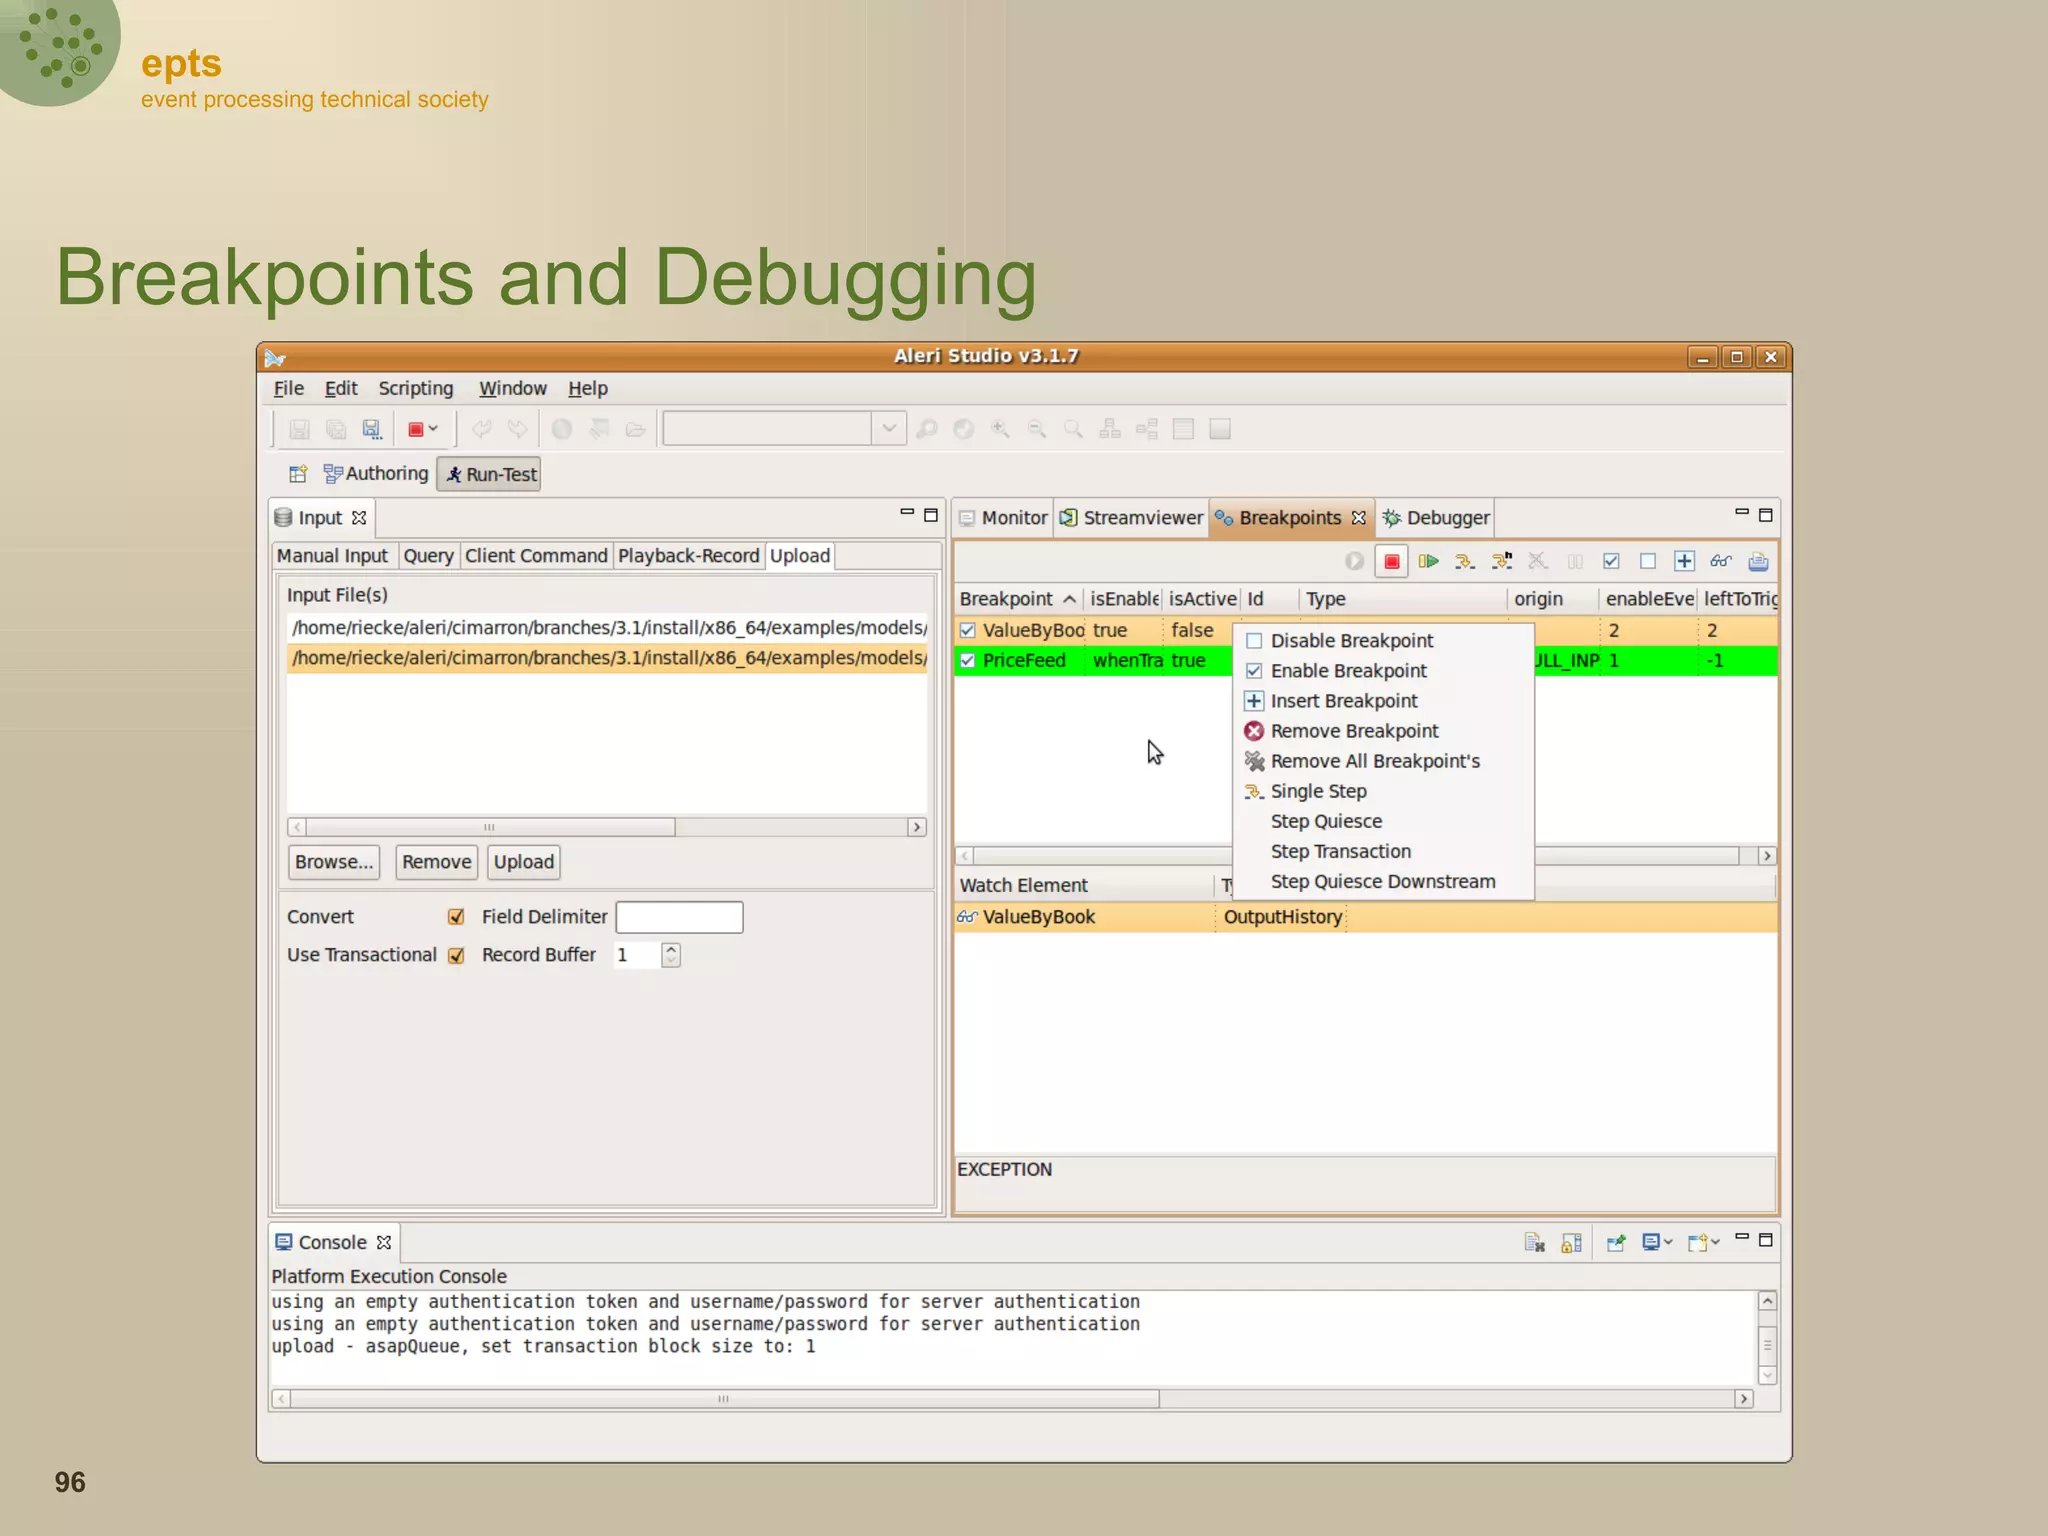
Task: Click the Scroll Lock icon in Console toolbar
Action: [x=1572, y=1242]
